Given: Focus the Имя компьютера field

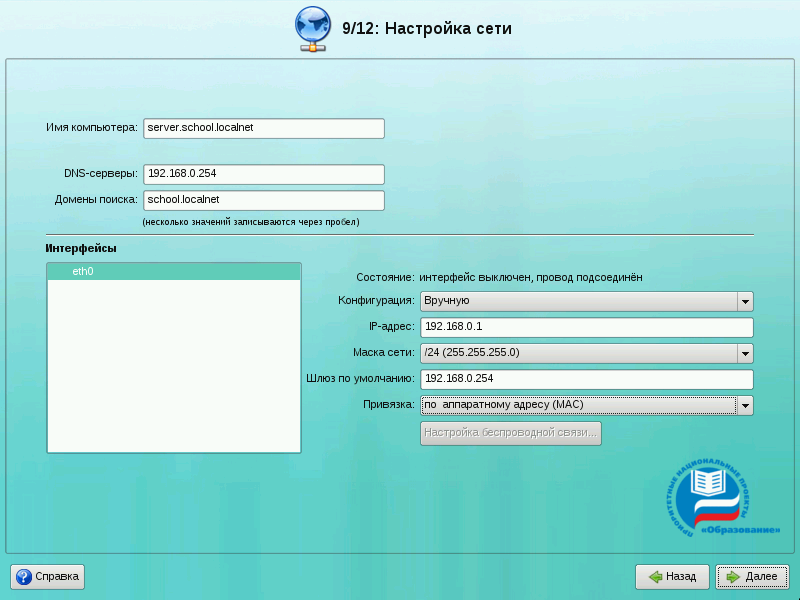Looking at the screenshot, I should pos(264,128).
